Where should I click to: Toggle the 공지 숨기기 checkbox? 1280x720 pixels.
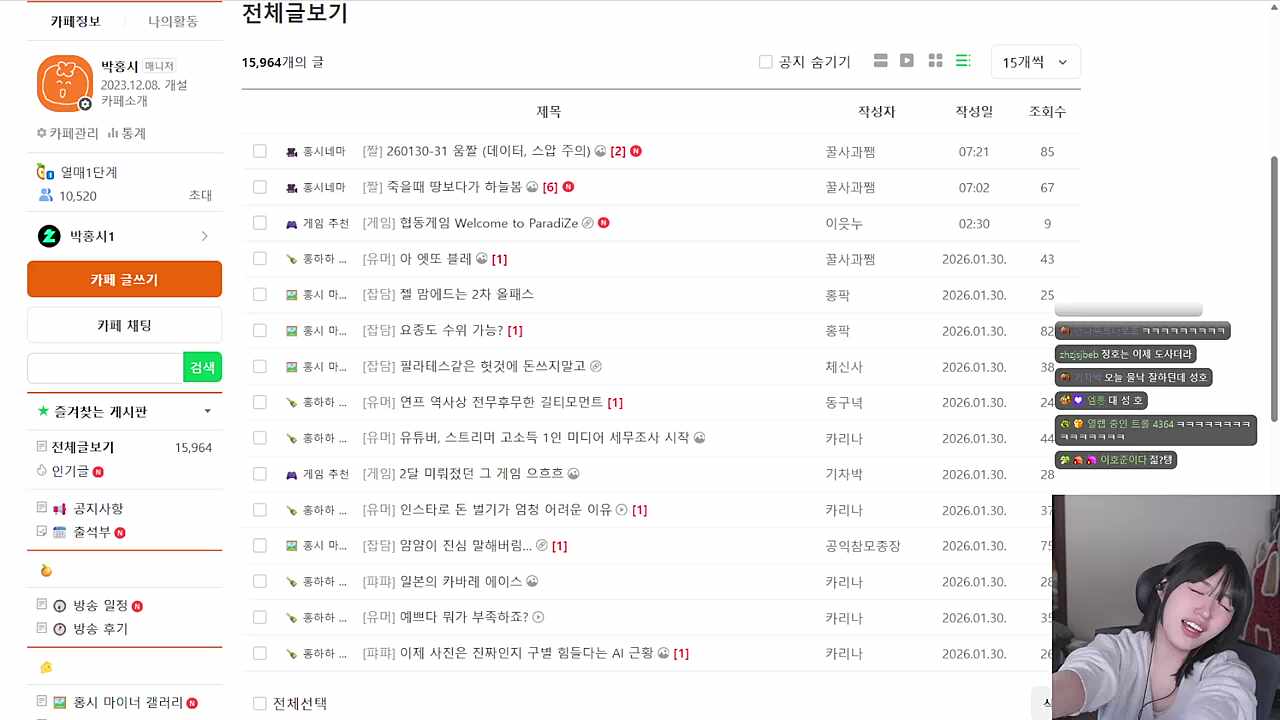point(766,62)
